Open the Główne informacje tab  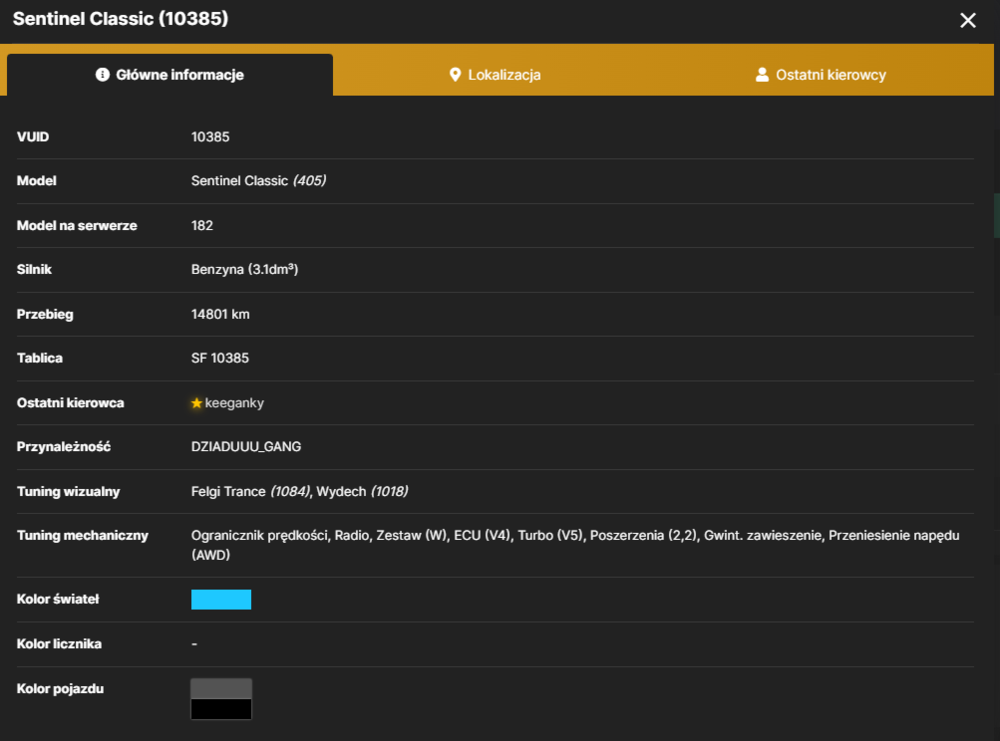click(170, 75)
